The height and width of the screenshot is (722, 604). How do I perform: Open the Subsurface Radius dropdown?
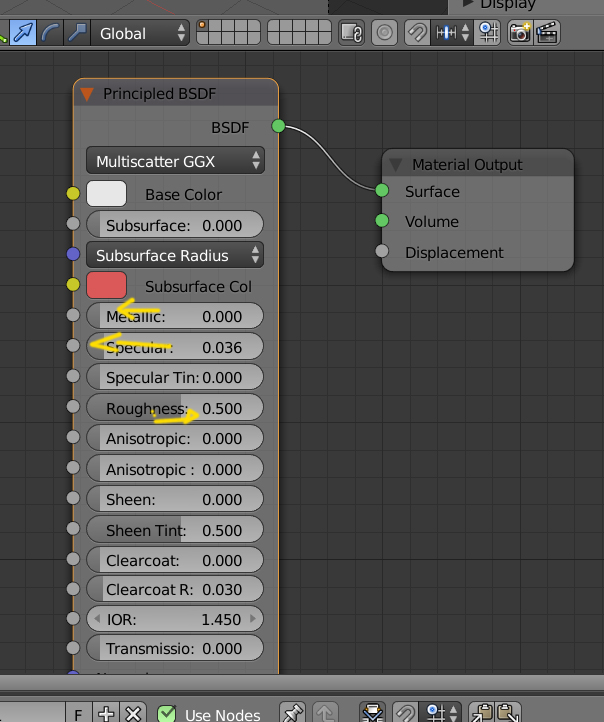coord(175,255)
